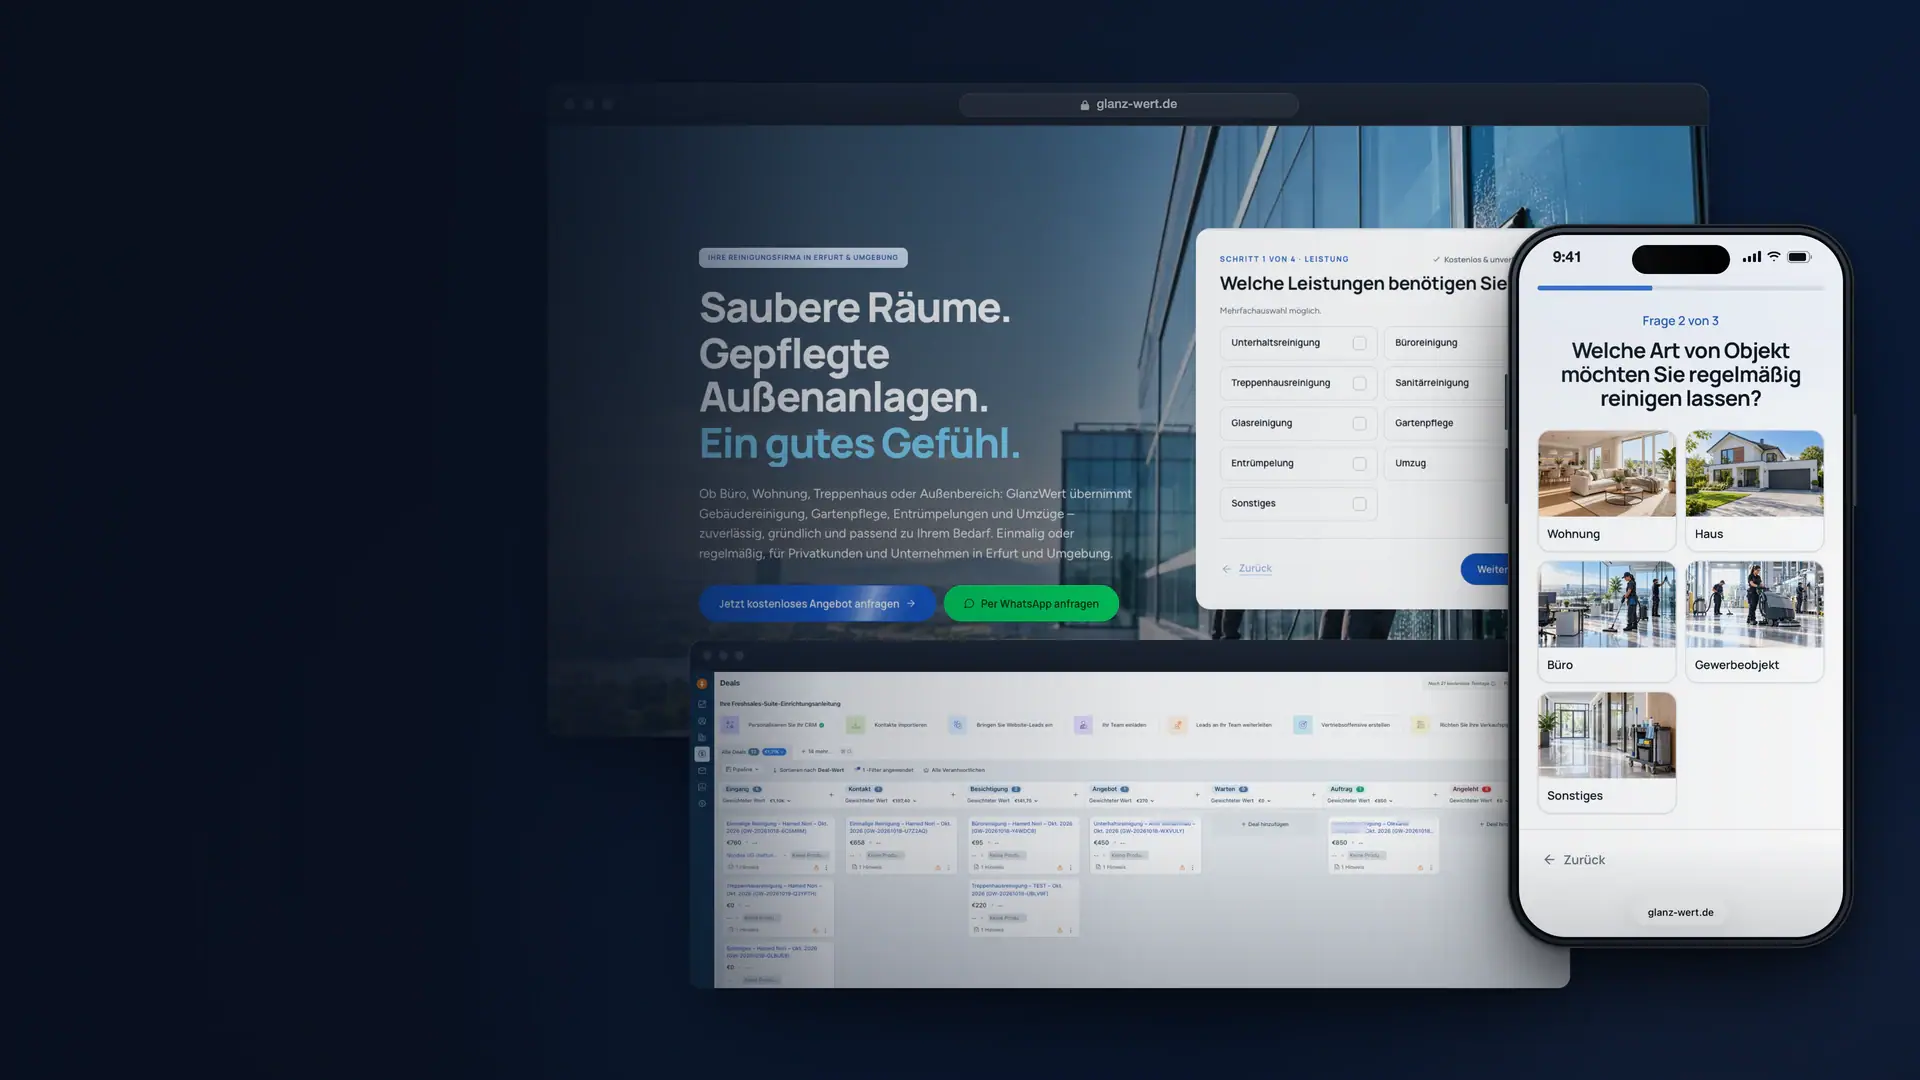Viewport: 1920px width, 1080px height.
Task: Click the Ihr Team einladen setup icon
Action: point(1083,725)
